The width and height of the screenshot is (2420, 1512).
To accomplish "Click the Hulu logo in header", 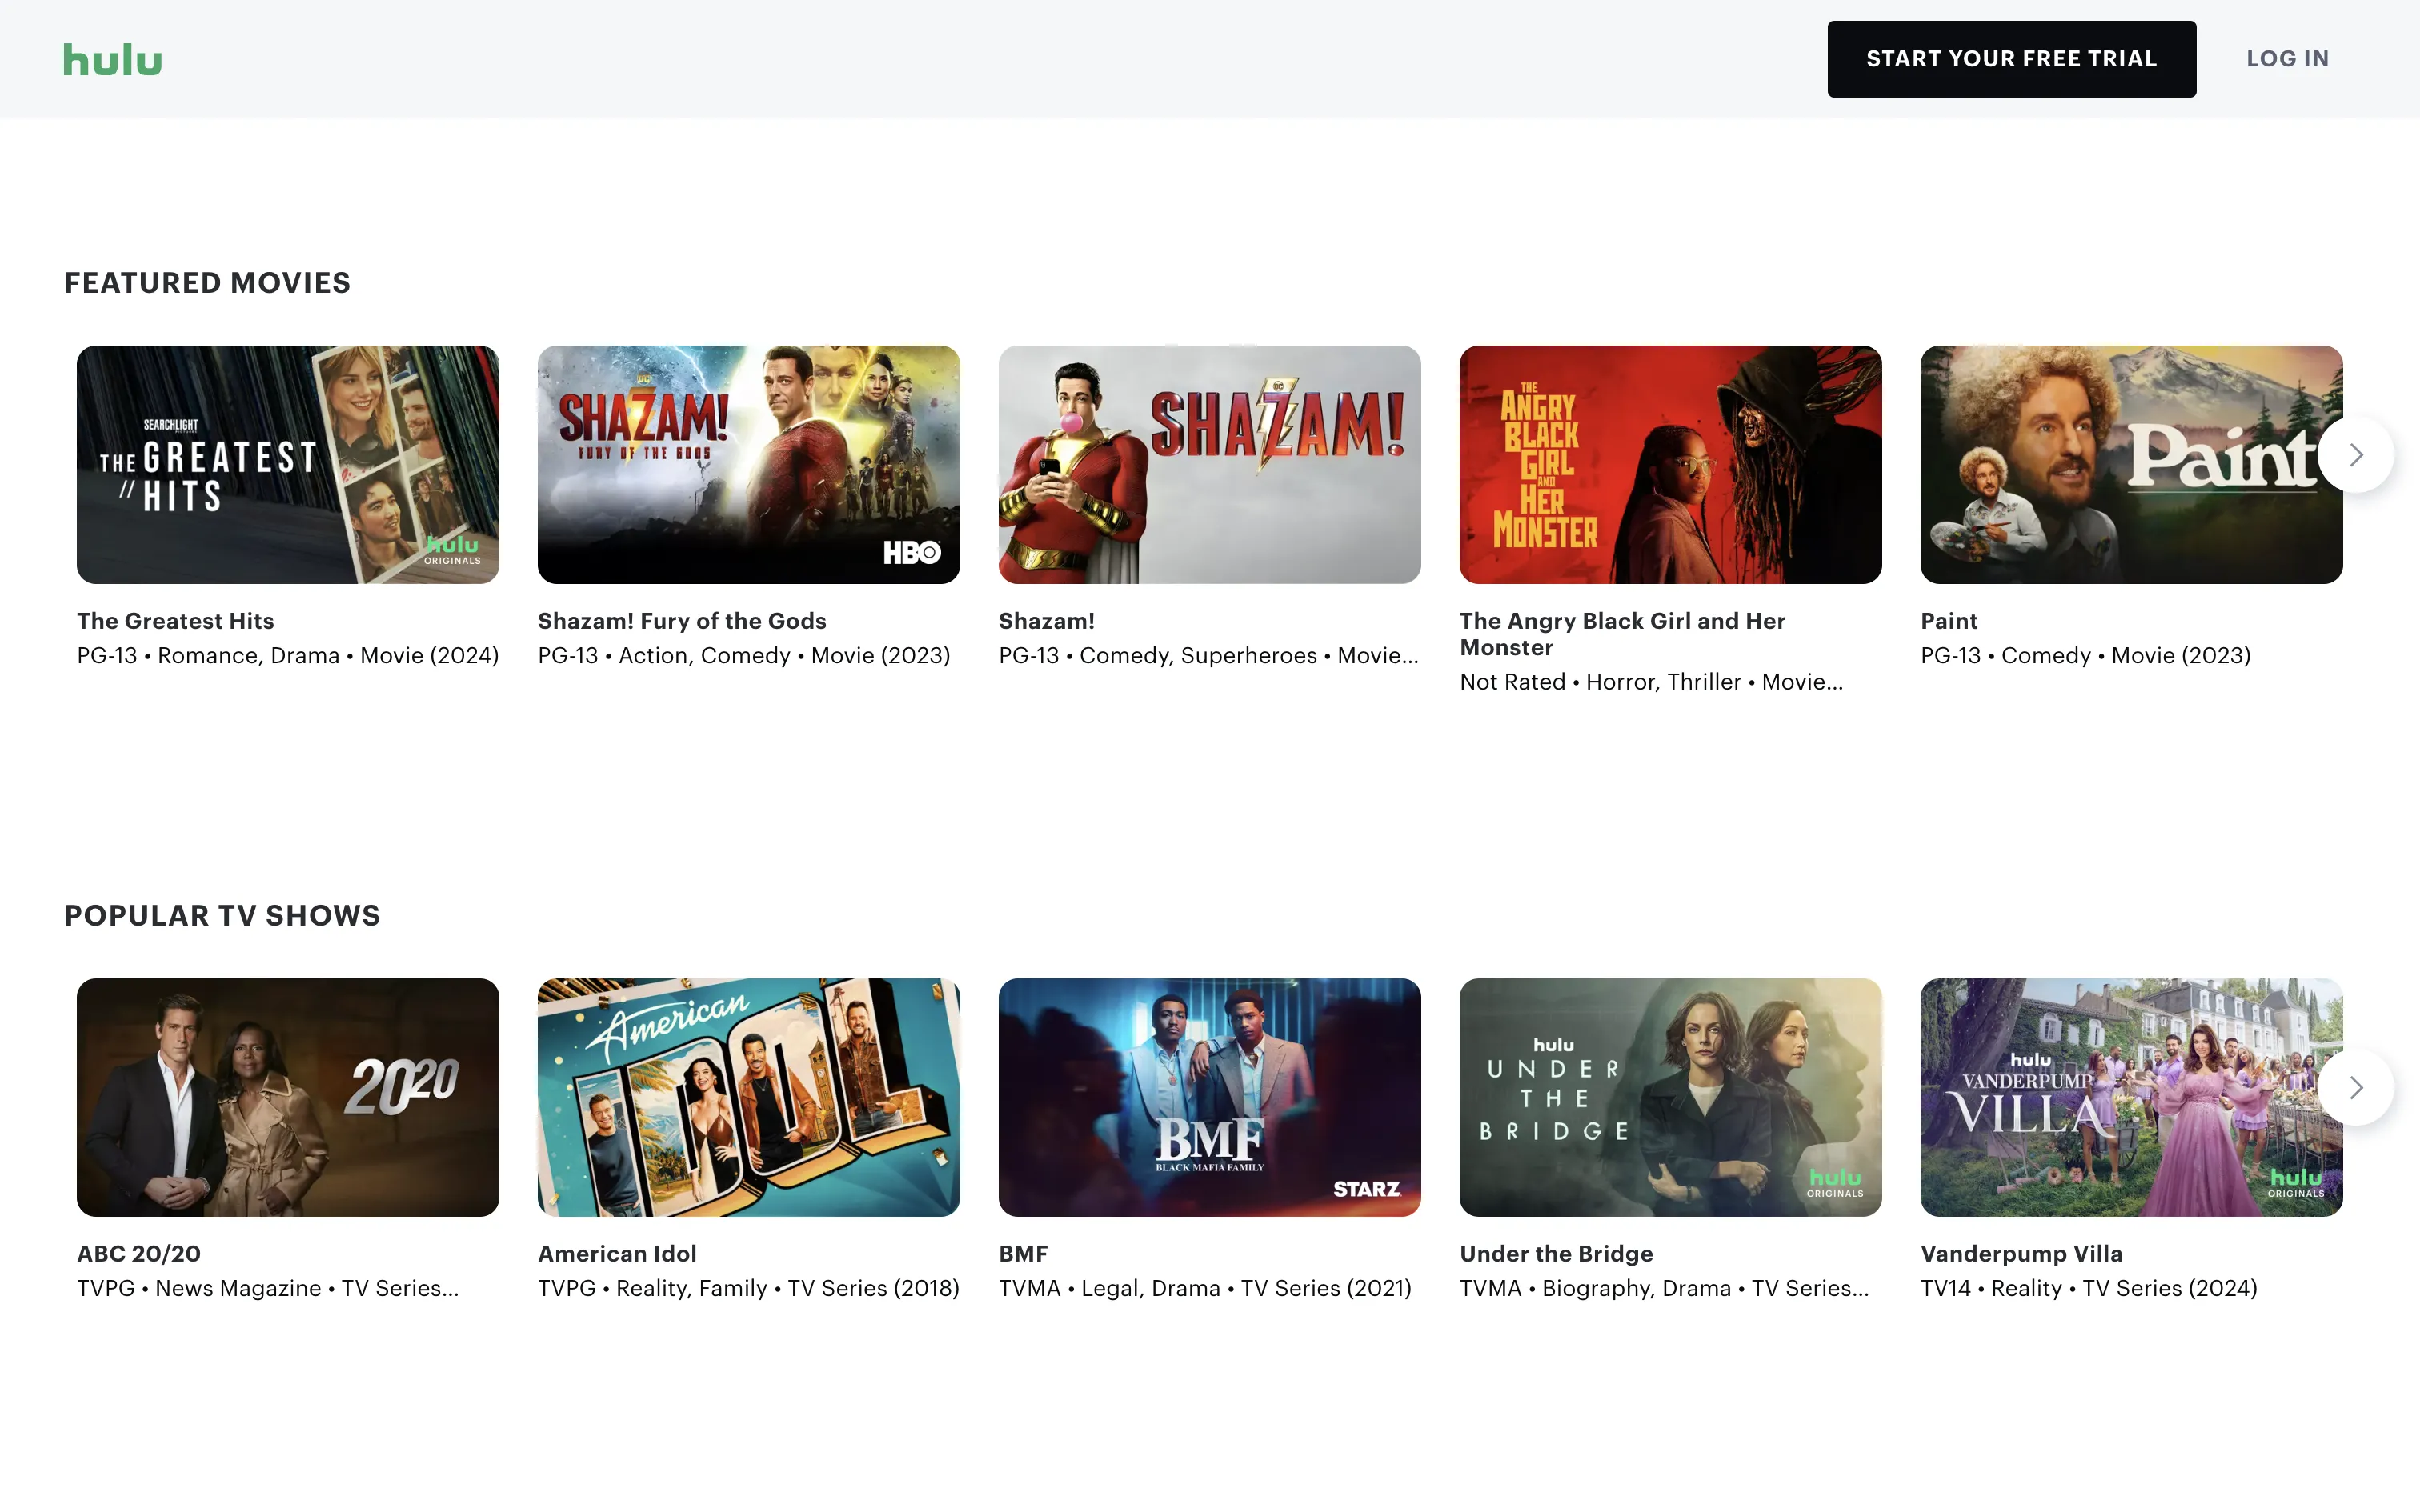I will (x=112, y=60).
